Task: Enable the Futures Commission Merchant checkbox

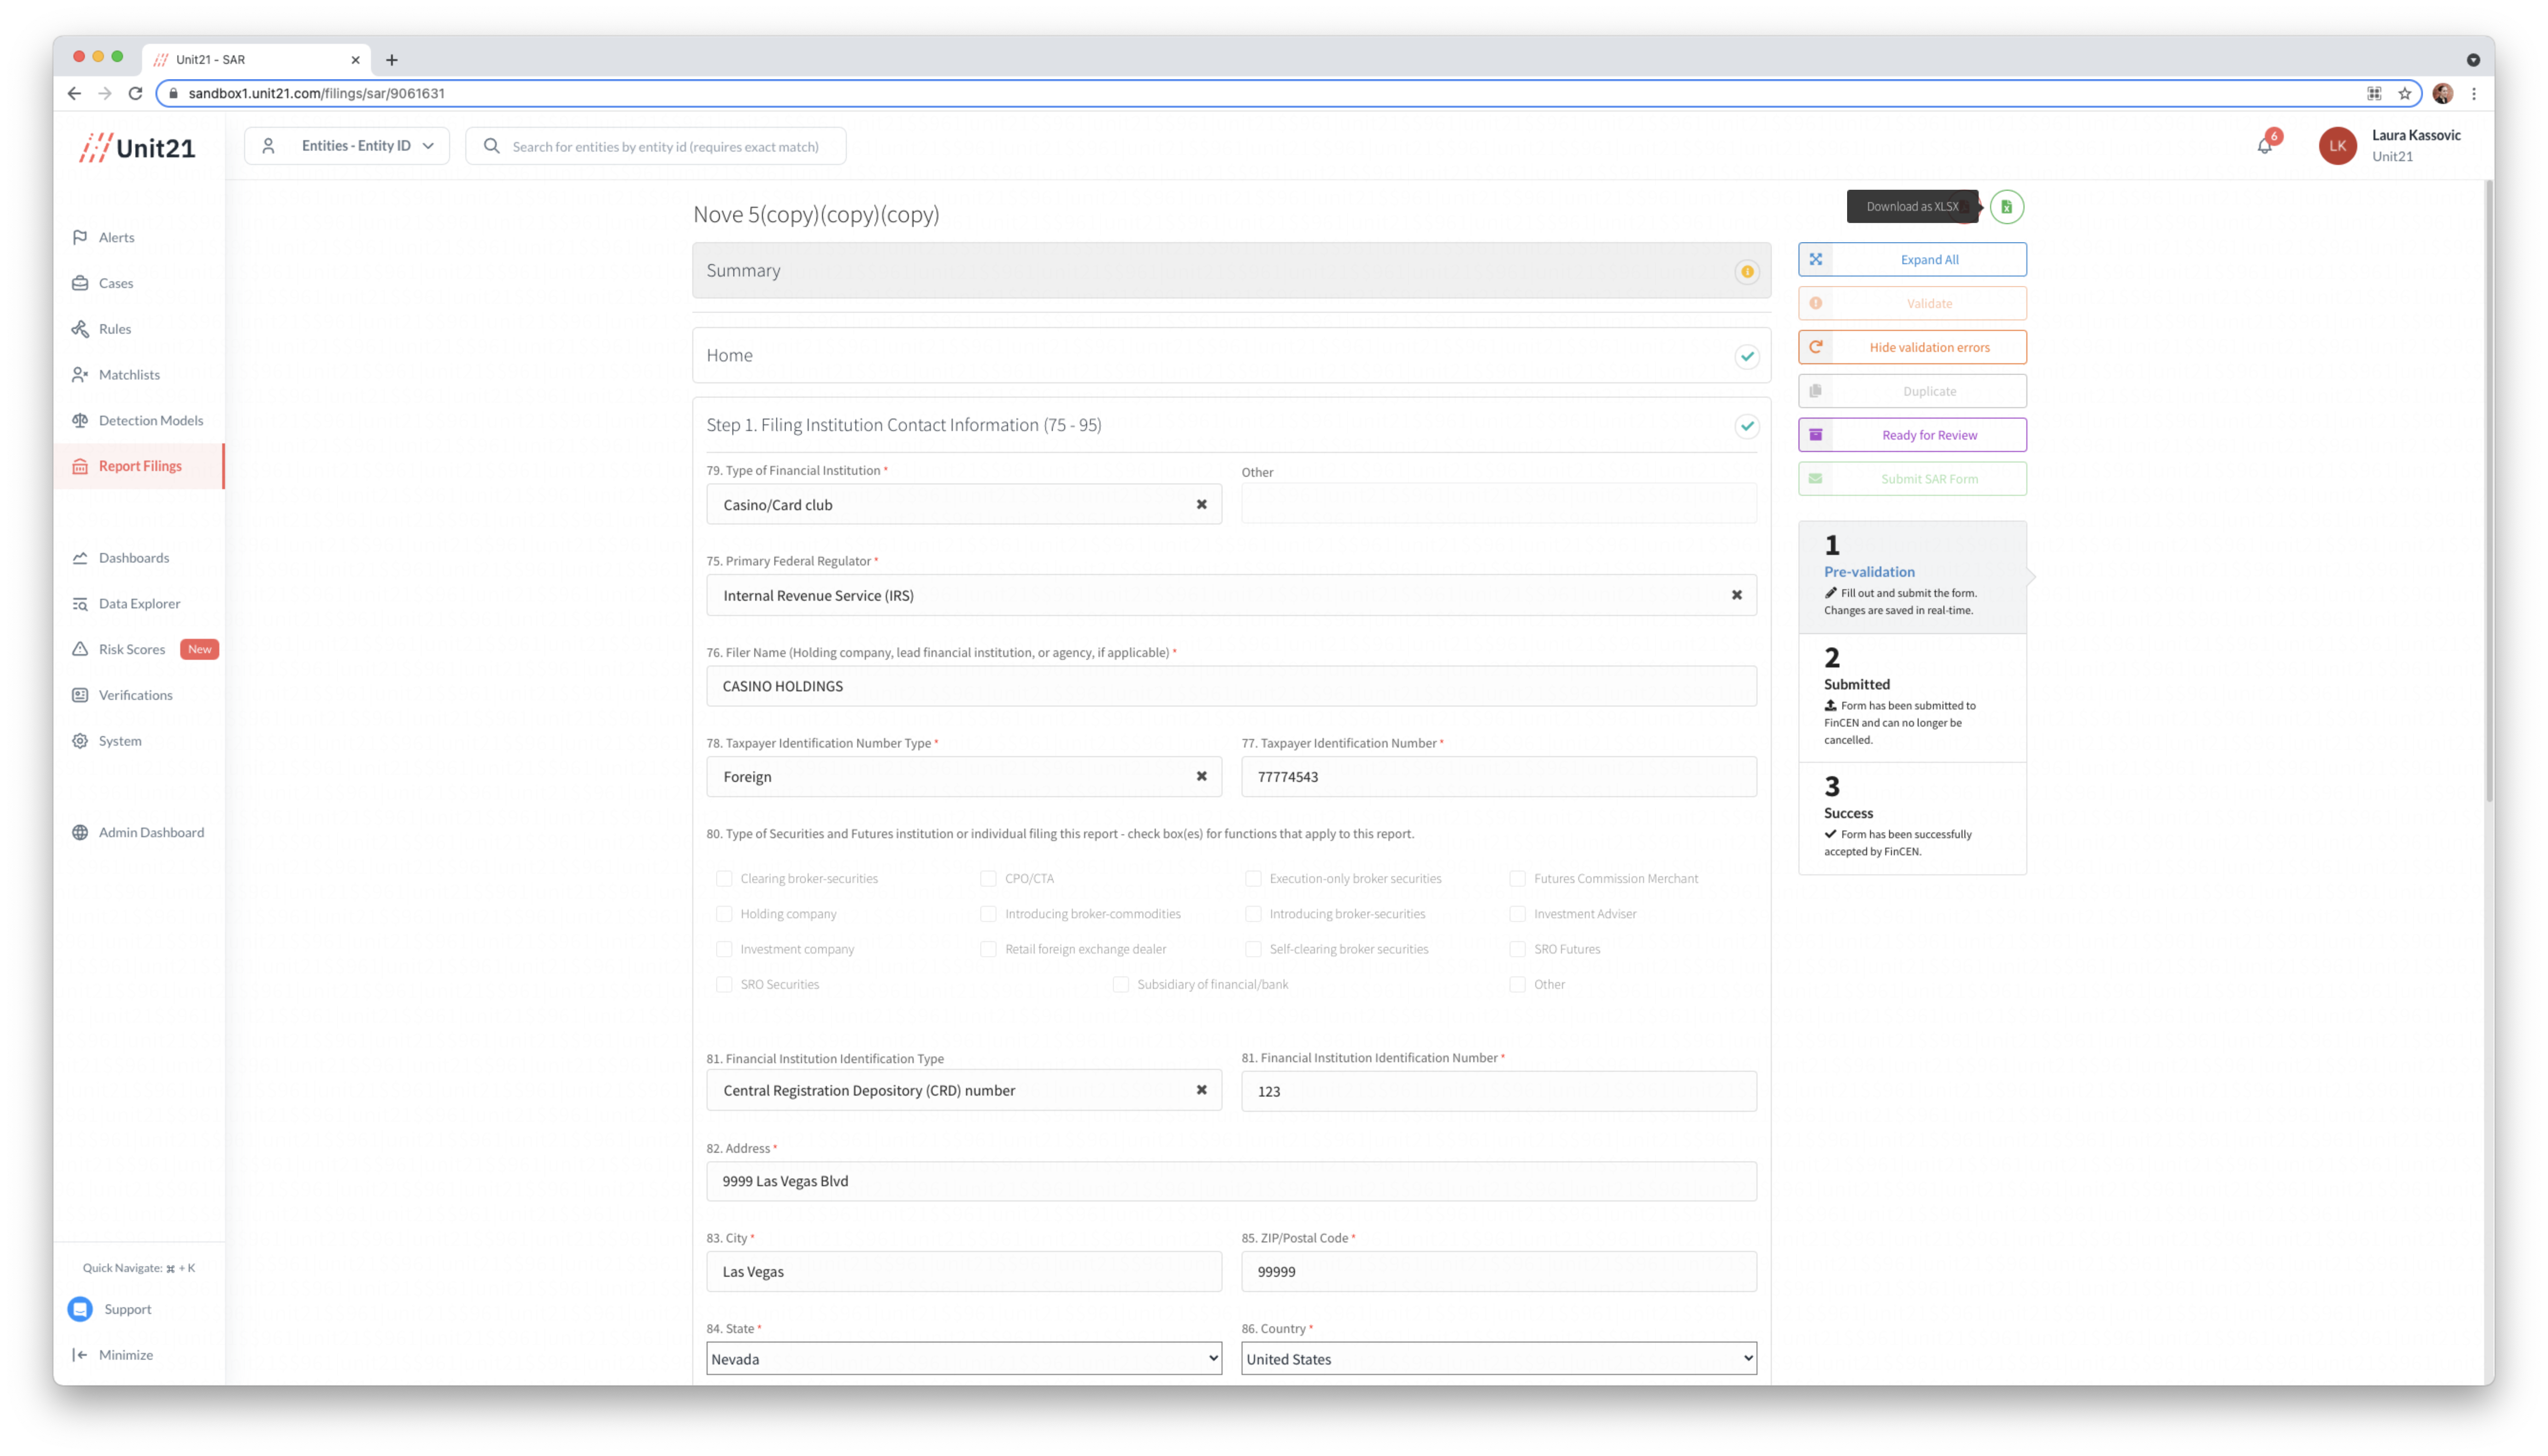Action: (x=1517, y=878)
